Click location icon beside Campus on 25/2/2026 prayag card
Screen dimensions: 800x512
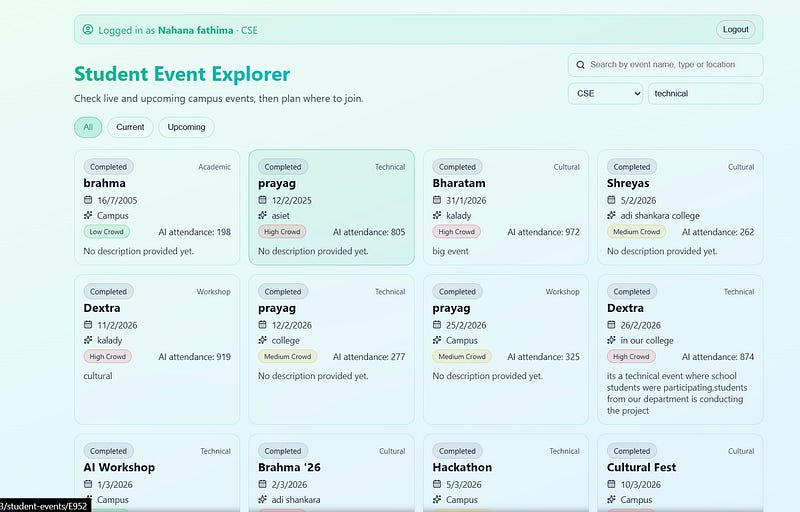tap(437, 340)
